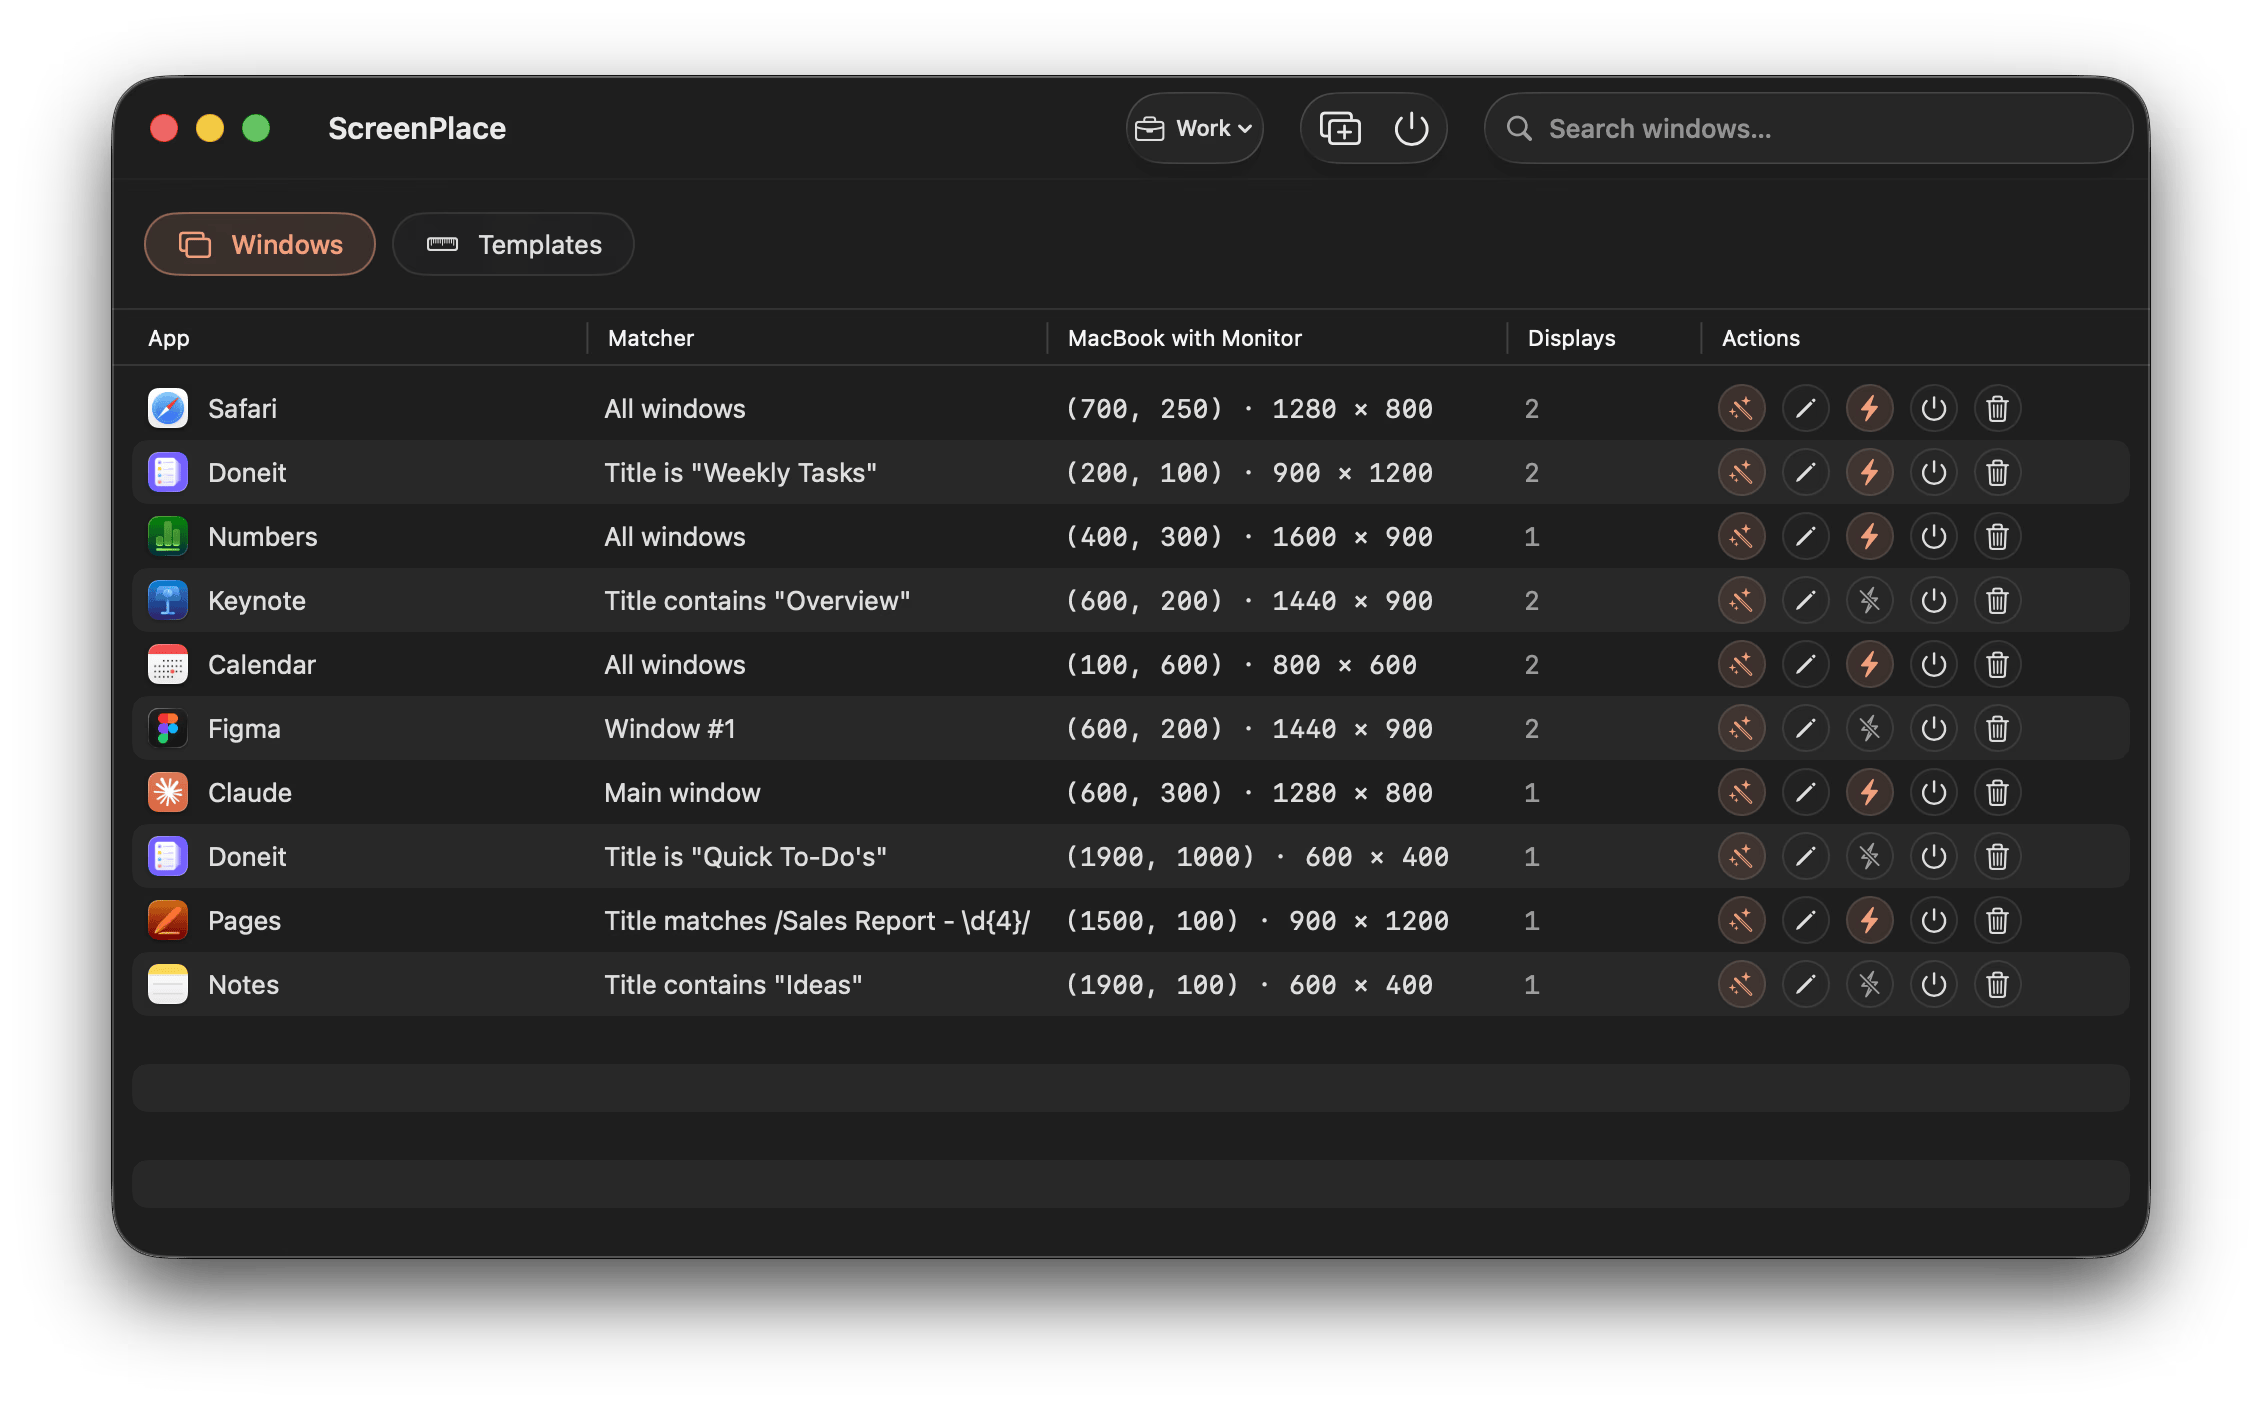Image resolution: width=2262 pixels, height=1406 pixels.
Task: Click the wand icon in Calendar row
Action: tap(1741, 664)
